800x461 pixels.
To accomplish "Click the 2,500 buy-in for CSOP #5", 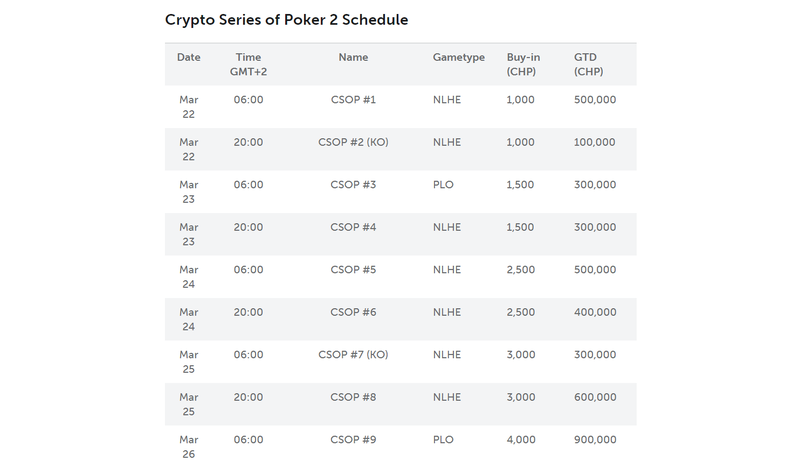I will (520, 270).
